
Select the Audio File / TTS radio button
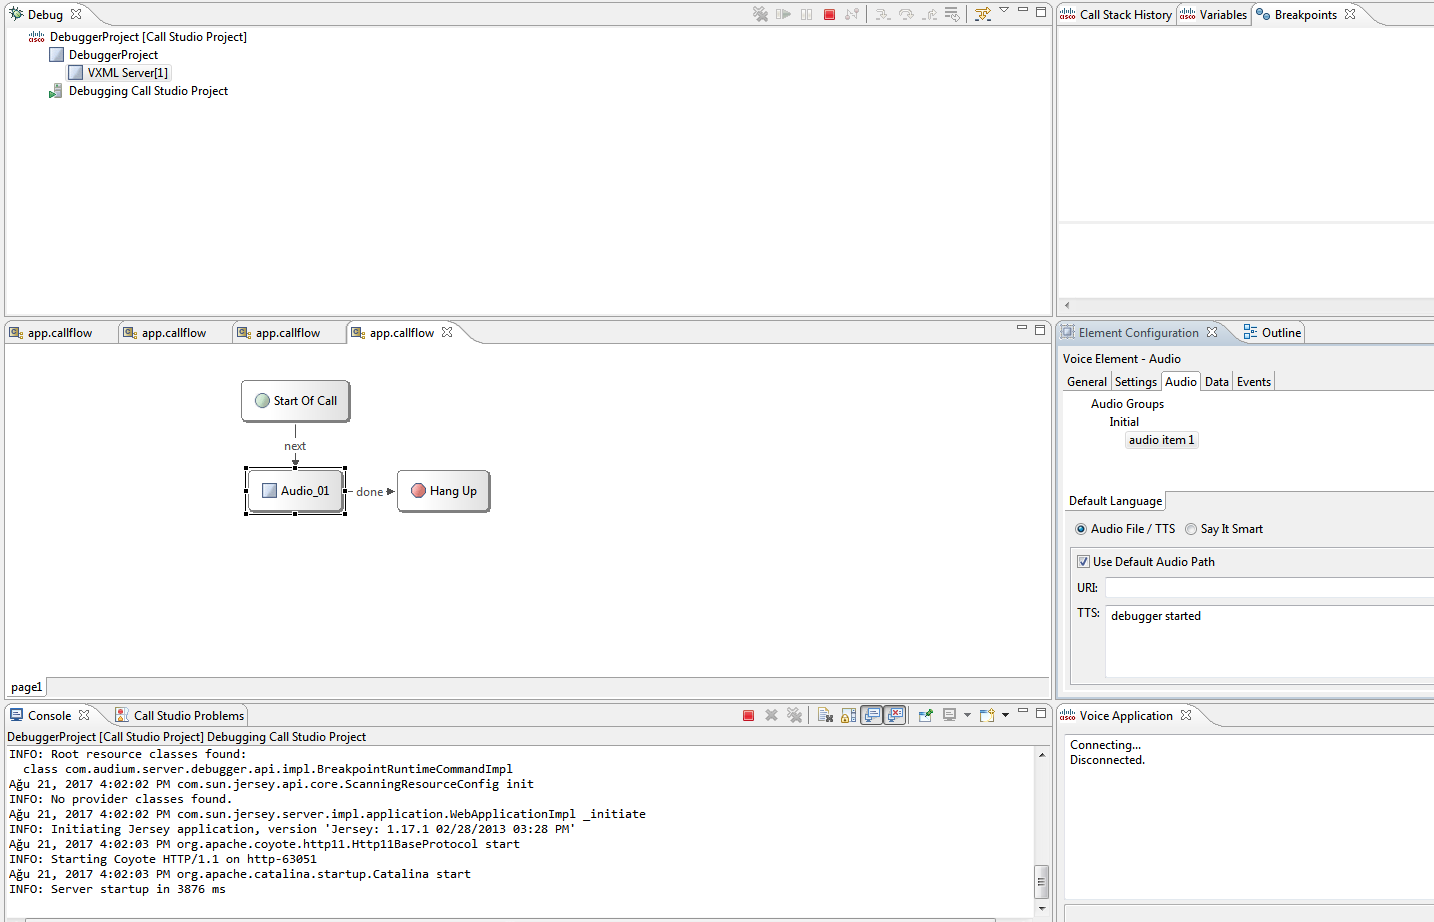tap(1081, 529)
